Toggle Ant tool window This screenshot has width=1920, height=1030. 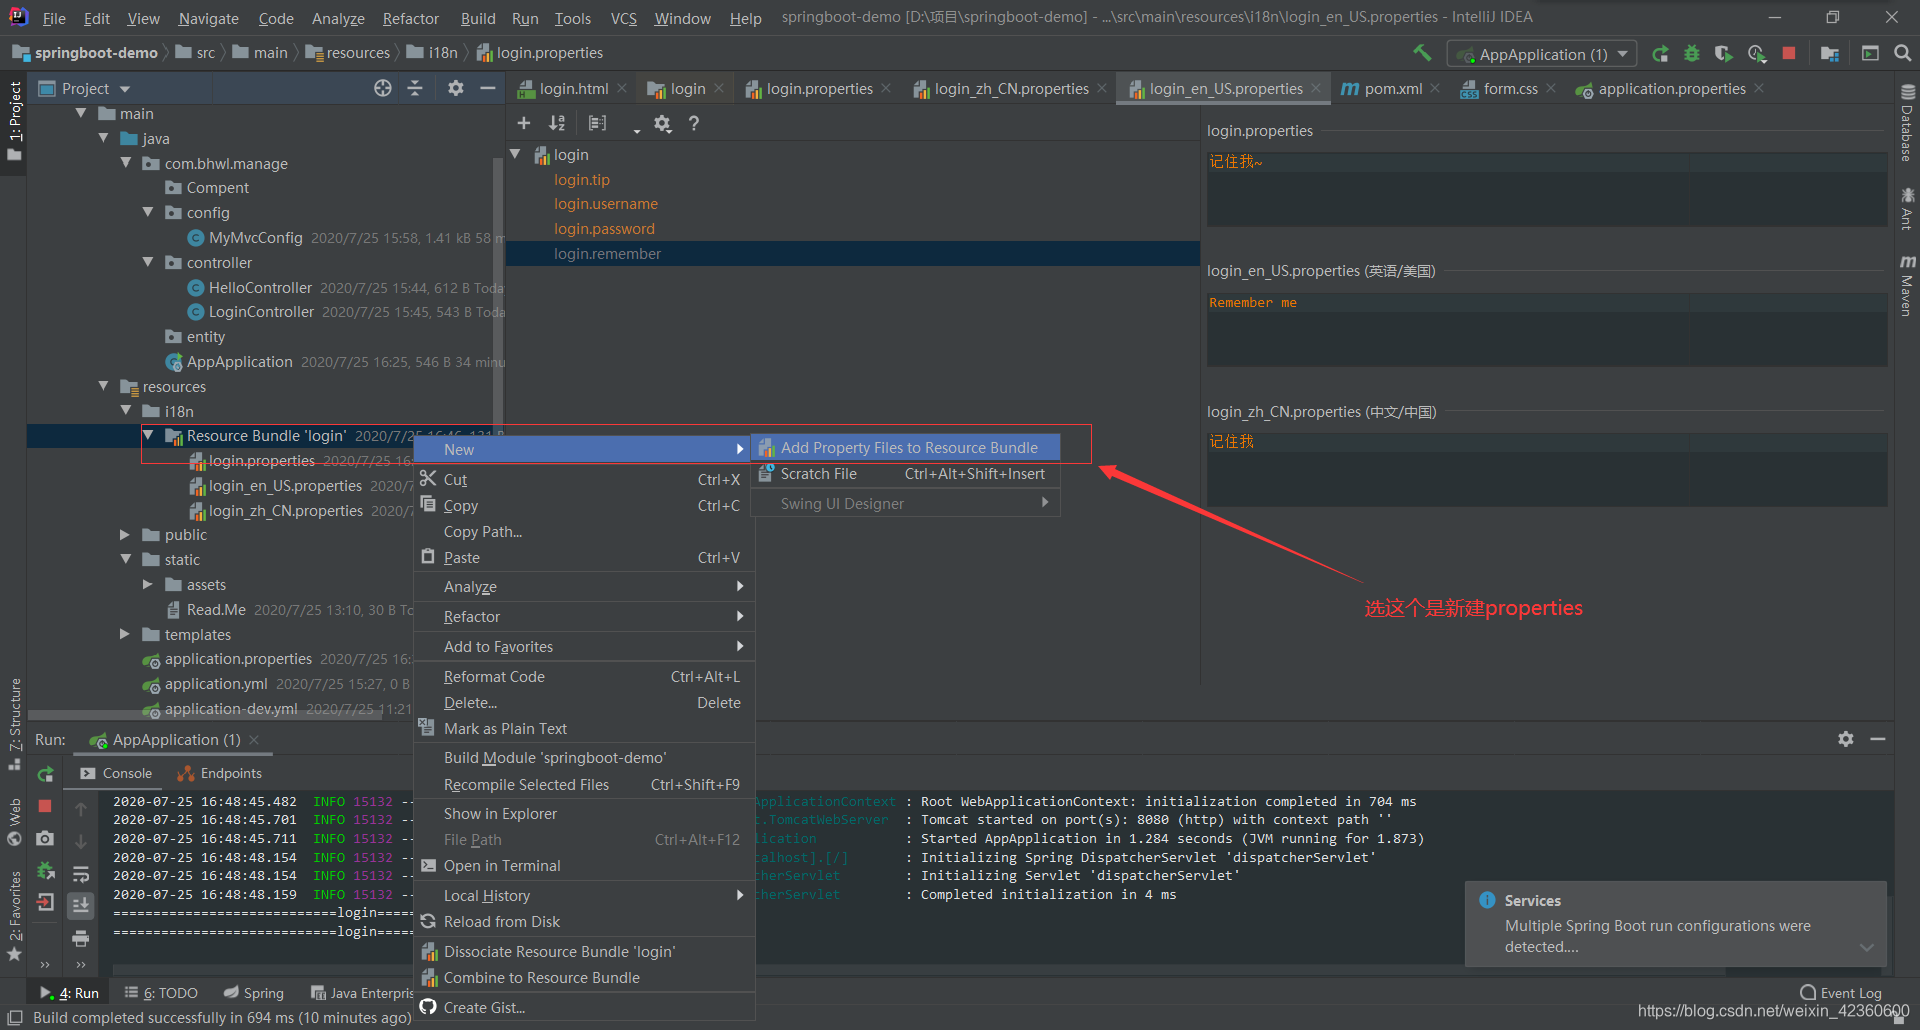tap(1907, 208)
